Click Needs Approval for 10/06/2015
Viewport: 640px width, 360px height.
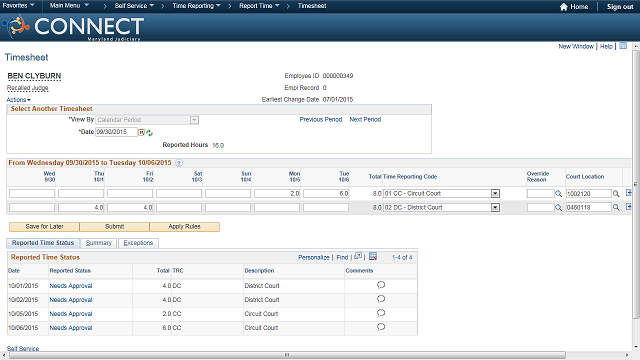[x=71, y=328]
